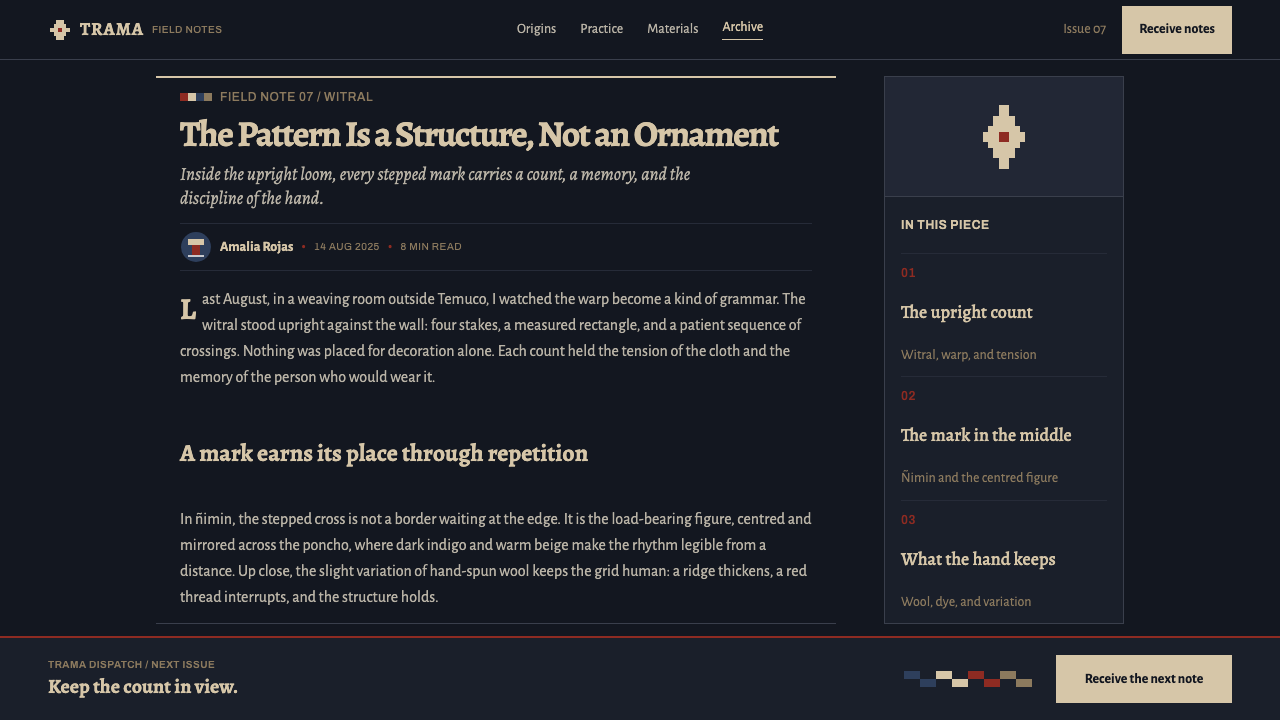
Task: Click the Receive notes button
Action: click(1177, 30)
